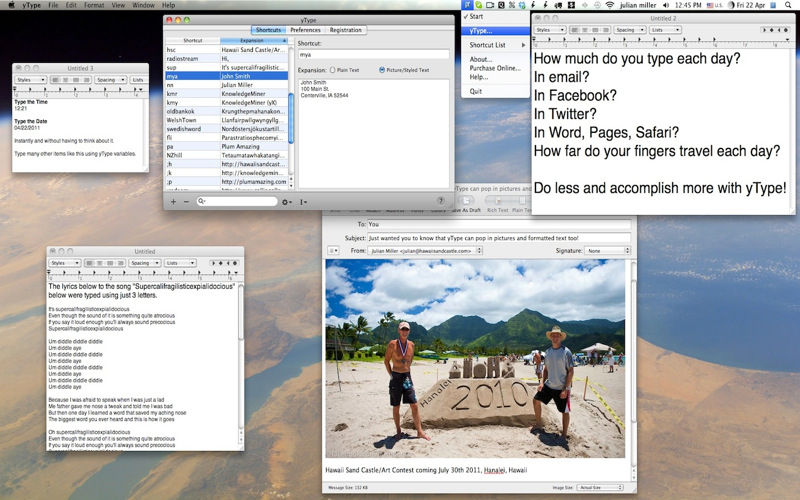Open the Window menu in the menu bar
The height and width of the screenshot is (500, 800).
(143, 5)
